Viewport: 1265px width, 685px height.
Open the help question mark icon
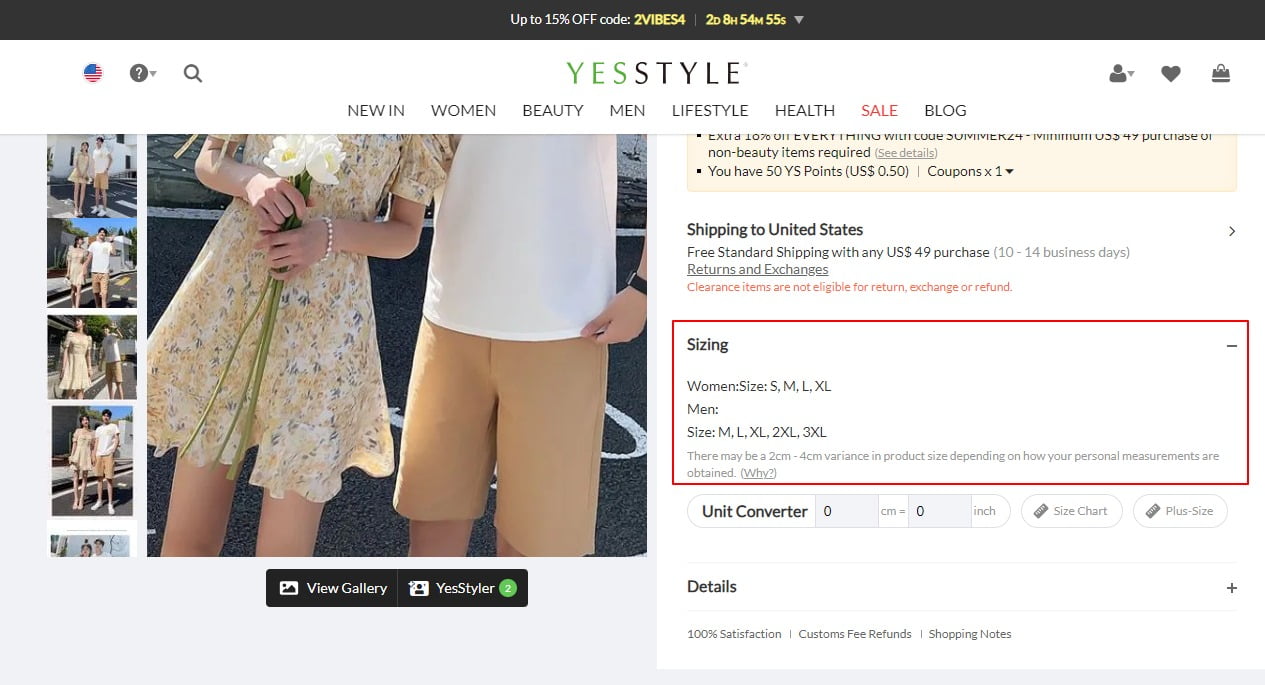pos(137,73)
